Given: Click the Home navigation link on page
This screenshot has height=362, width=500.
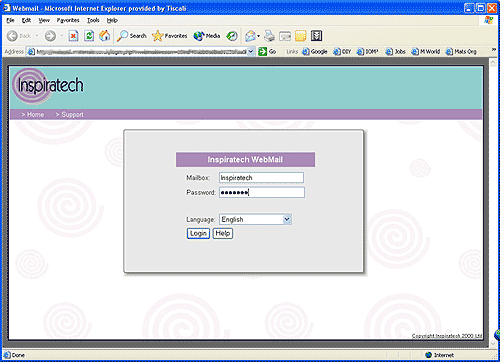Looking at the screenshot, I should click(33, 115).
